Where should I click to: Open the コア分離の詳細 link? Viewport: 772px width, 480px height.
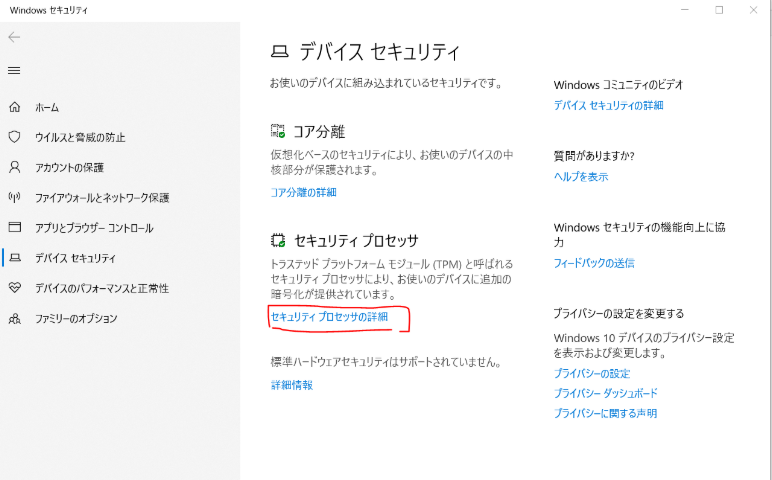coord(303,192)
